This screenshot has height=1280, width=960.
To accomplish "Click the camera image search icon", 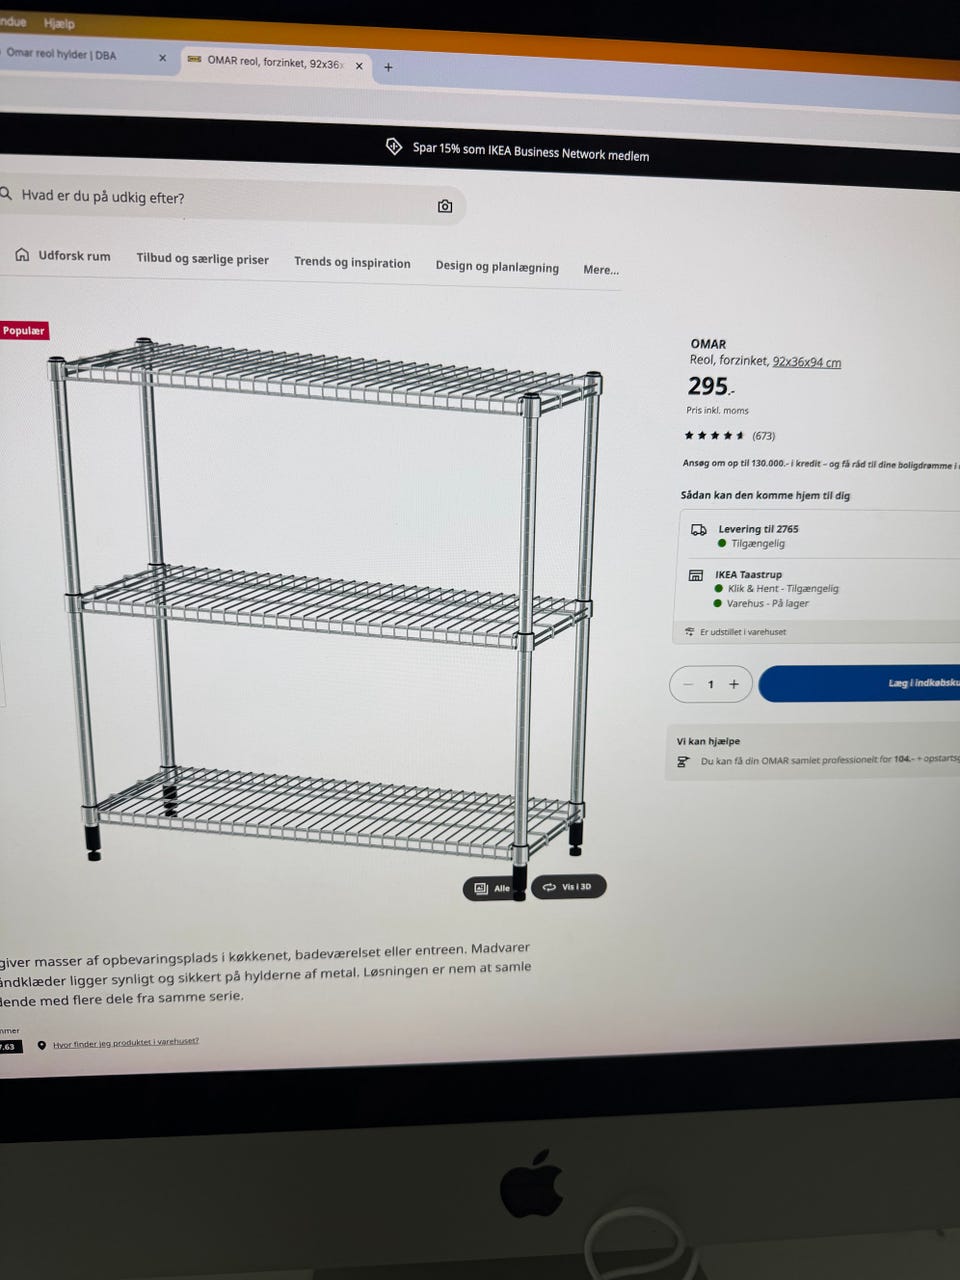I will [445, 206].
